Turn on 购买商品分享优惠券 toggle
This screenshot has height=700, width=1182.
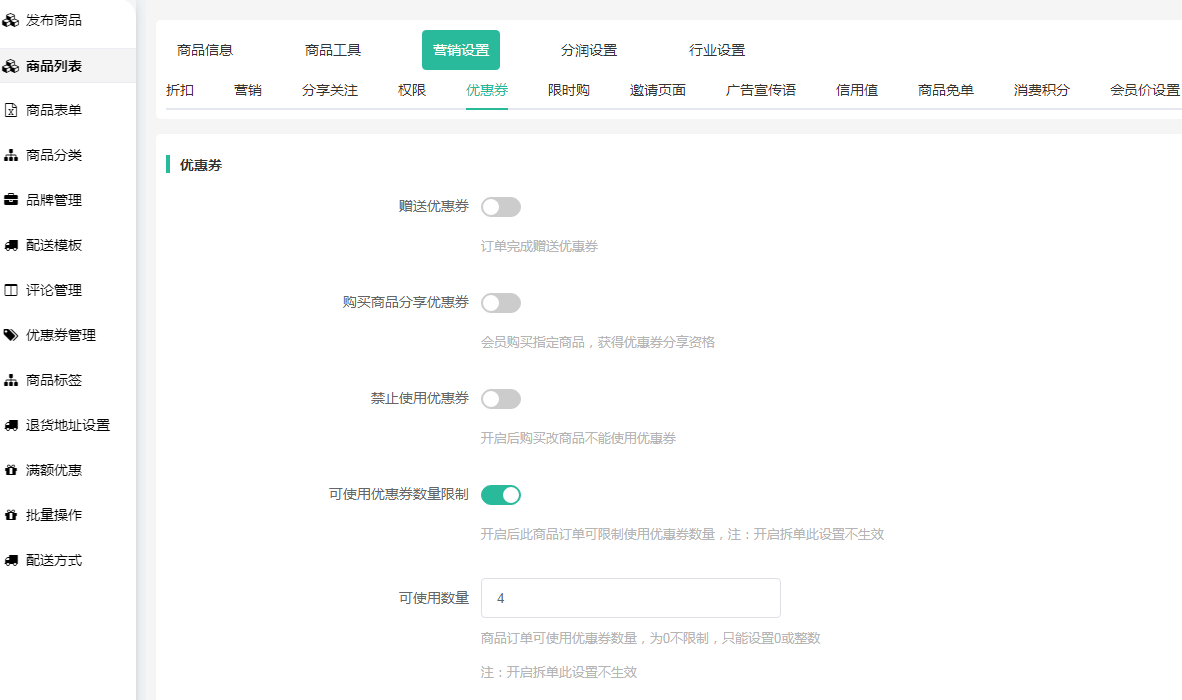tap(500, 303)
